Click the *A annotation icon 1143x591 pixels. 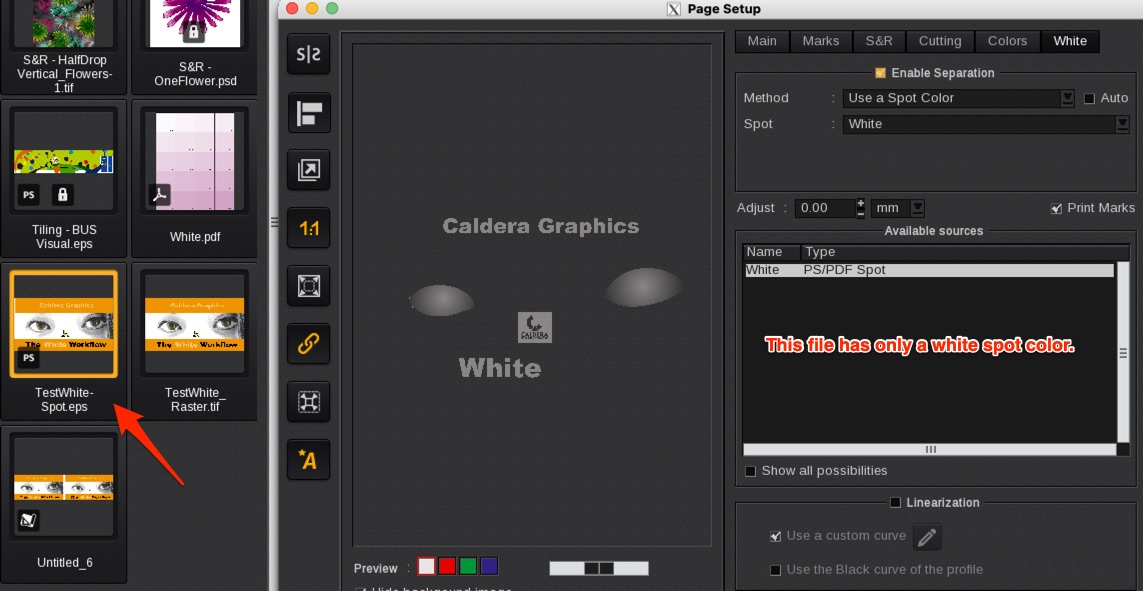click(x=309, y=460)
